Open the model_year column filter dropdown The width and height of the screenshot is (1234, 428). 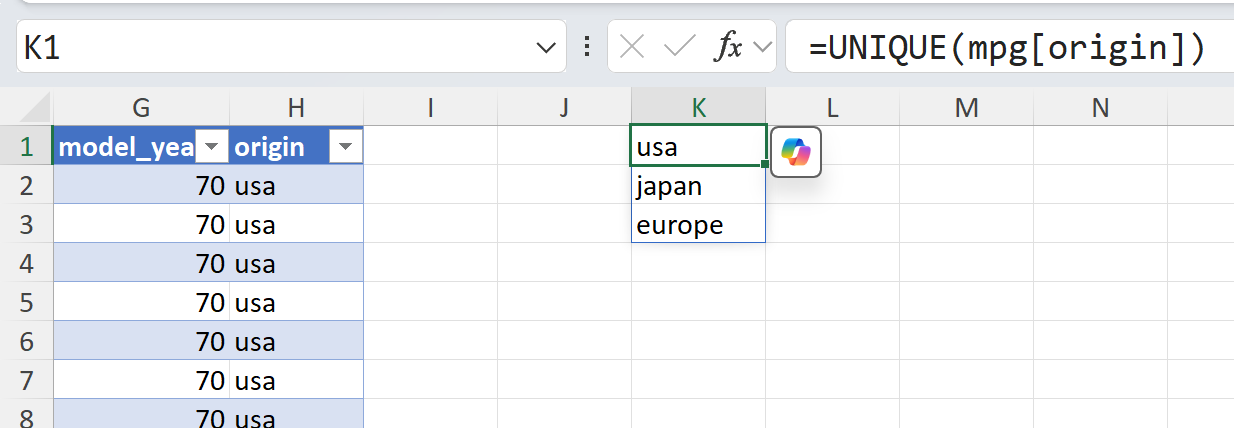coord(212,147)
